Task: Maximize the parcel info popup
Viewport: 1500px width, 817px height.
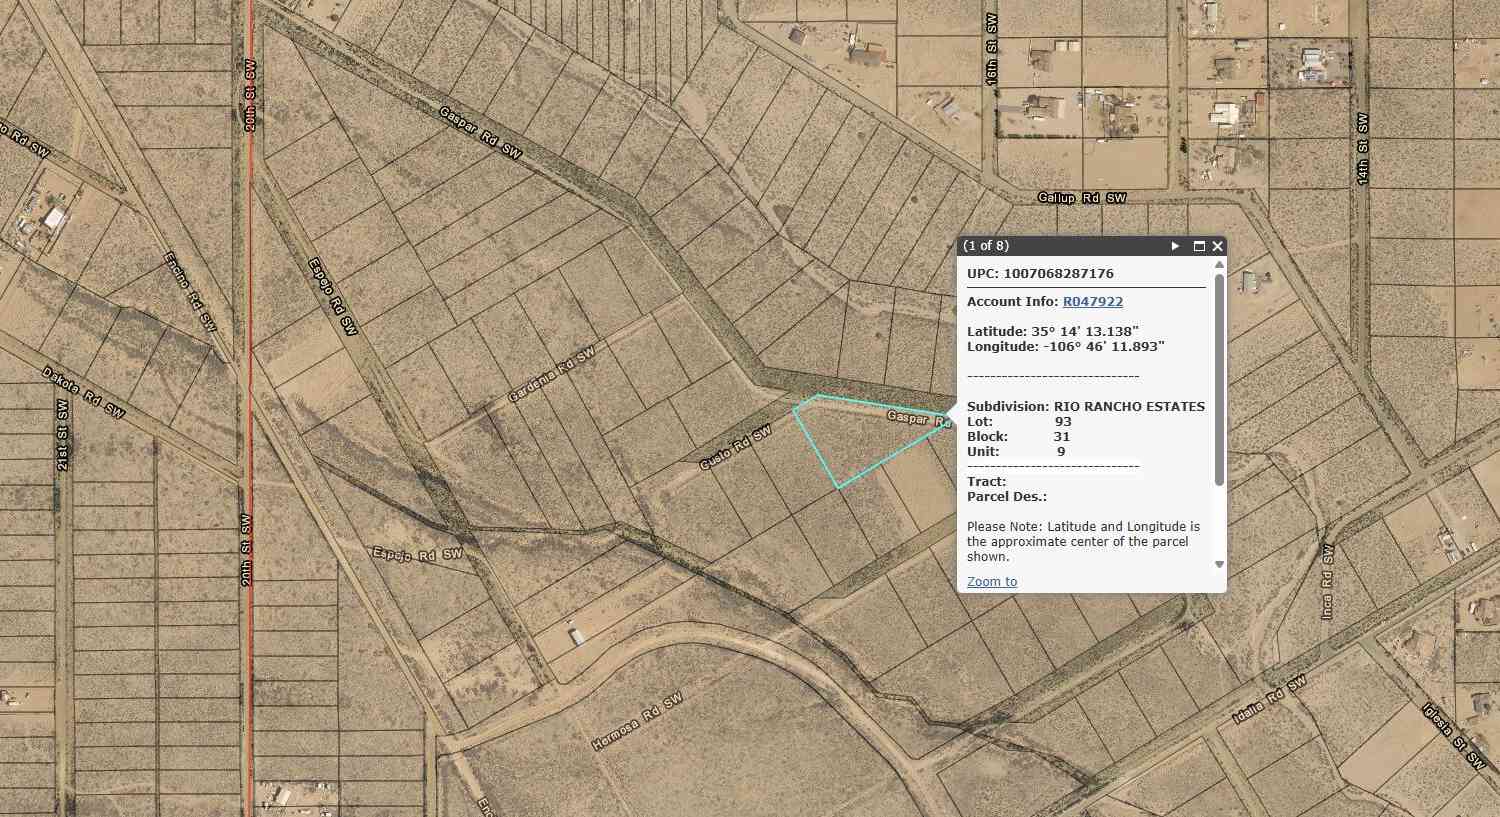Action: [1199, 246]
